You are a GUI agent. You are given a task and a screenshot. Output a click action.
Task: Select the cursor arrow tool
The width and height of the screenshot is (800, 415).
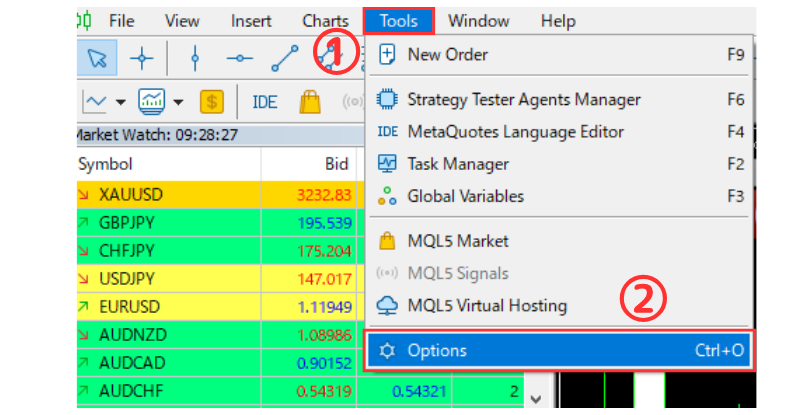click(97, 58)
